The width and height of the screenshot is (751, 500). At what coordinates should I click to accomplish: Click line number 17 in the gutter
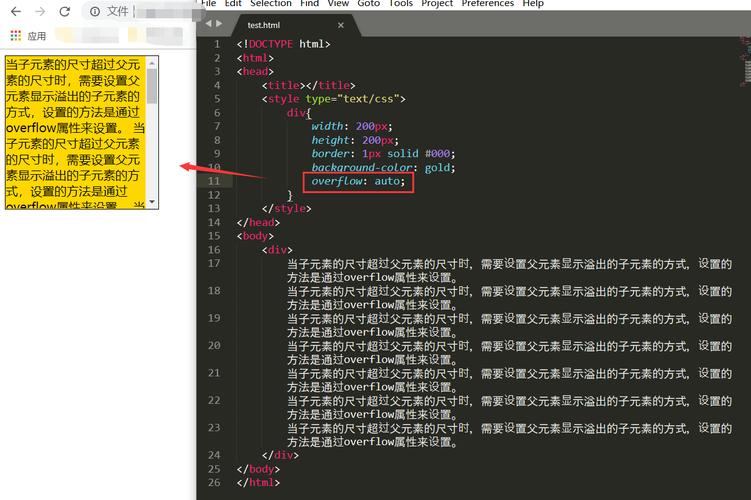[214, 263]
